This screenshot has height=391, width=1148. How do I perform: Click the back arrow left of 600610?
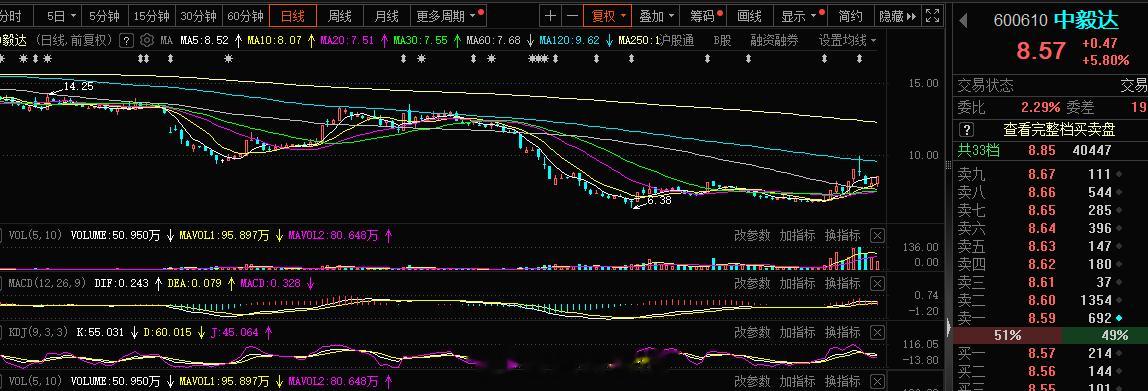(x=964, y=21)
